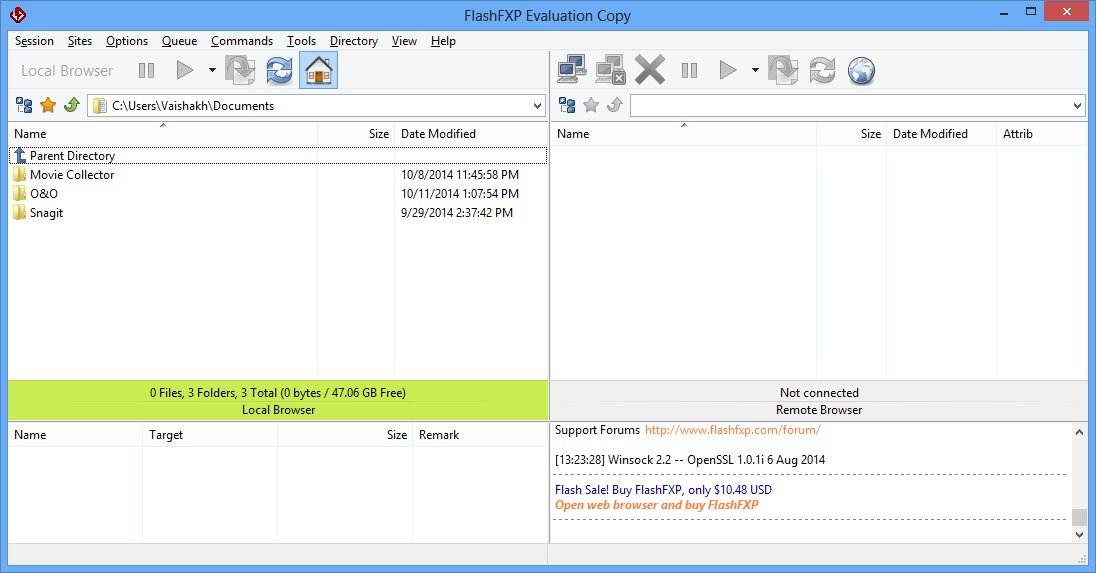
Task: Refresh the remote browser listing
Action: click(x=822, y=71)
